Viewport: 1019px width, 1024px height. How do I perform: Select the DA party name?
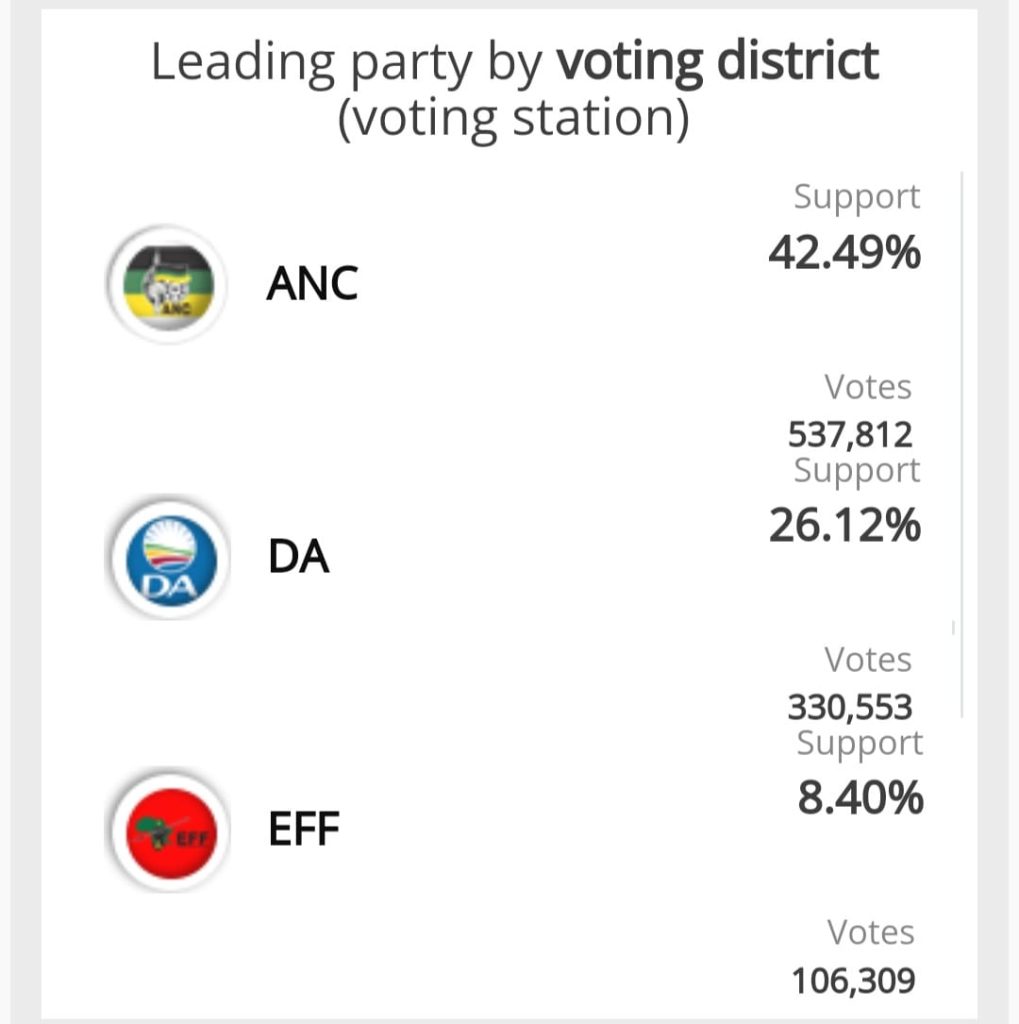click(298, 558)
